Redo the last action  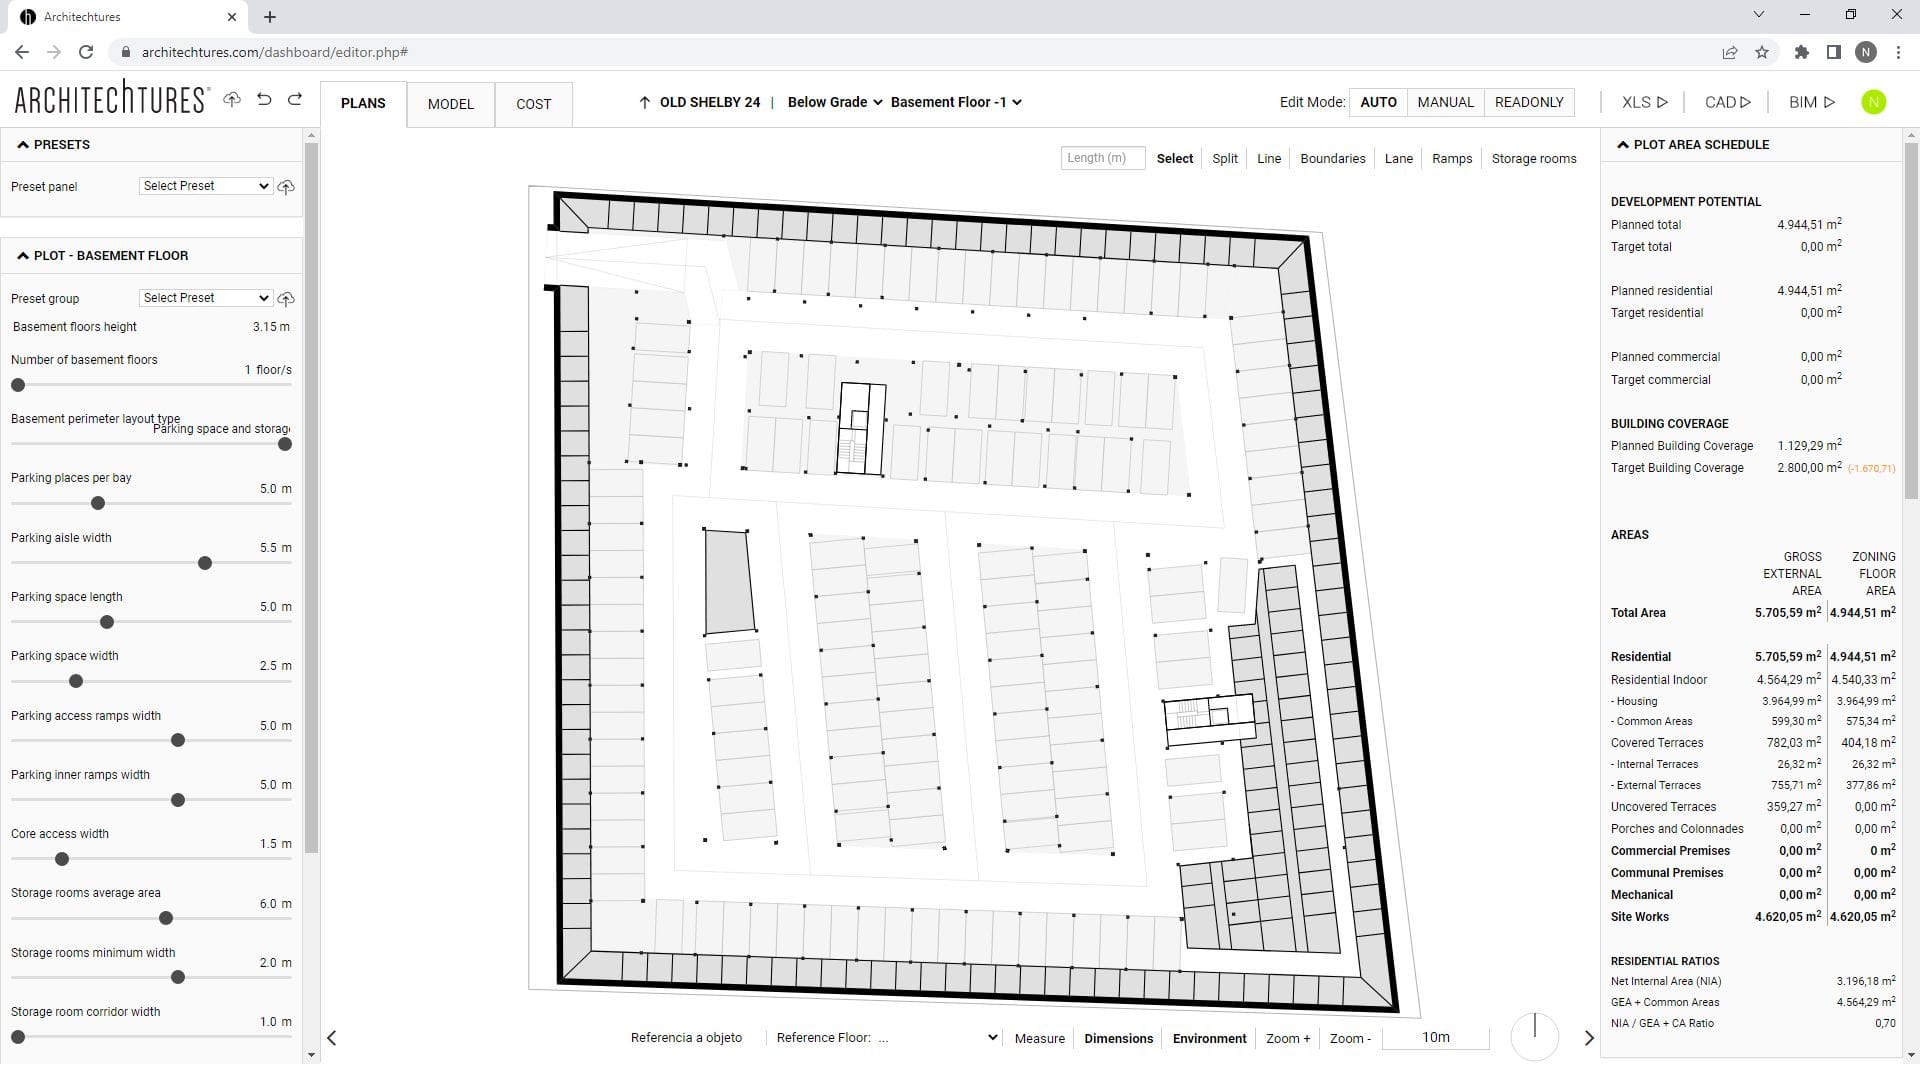[x=295, y=100]
